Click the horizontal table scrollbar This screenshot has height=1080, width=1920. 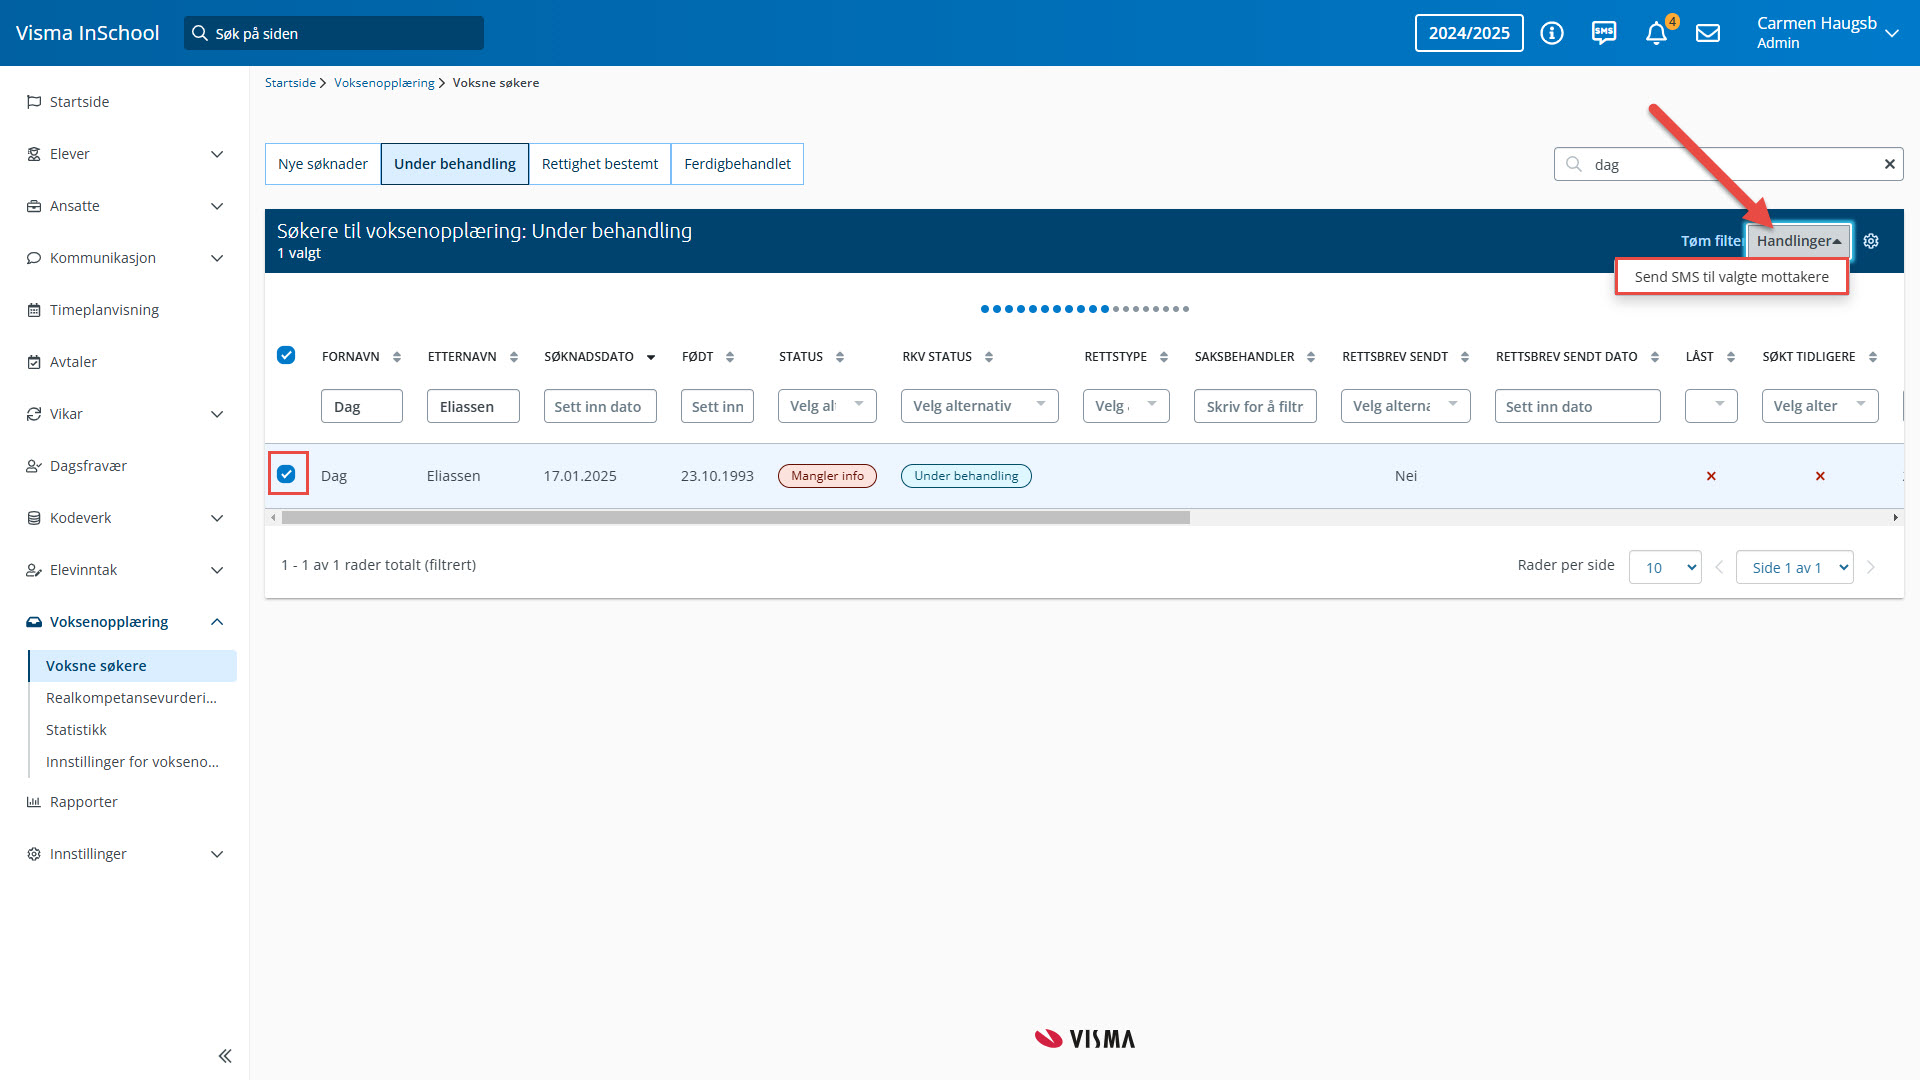tap(735, 518)
